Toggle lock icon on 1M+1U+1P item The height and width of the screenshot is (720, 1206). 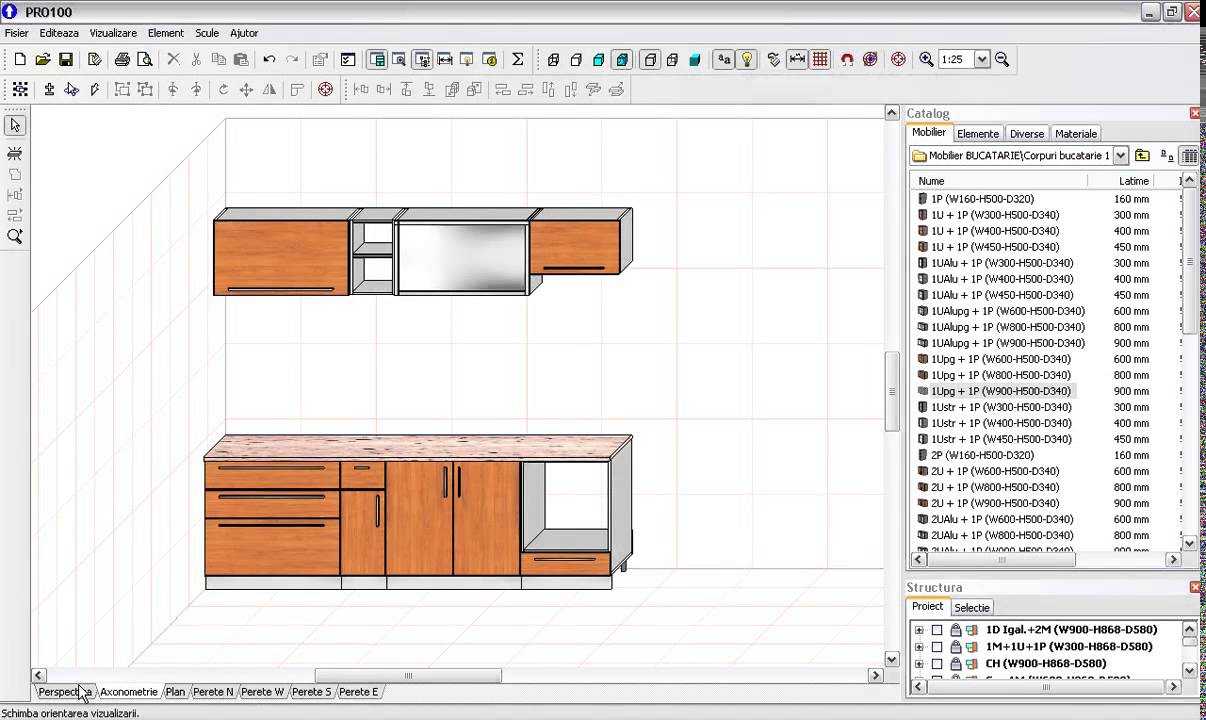955,647
